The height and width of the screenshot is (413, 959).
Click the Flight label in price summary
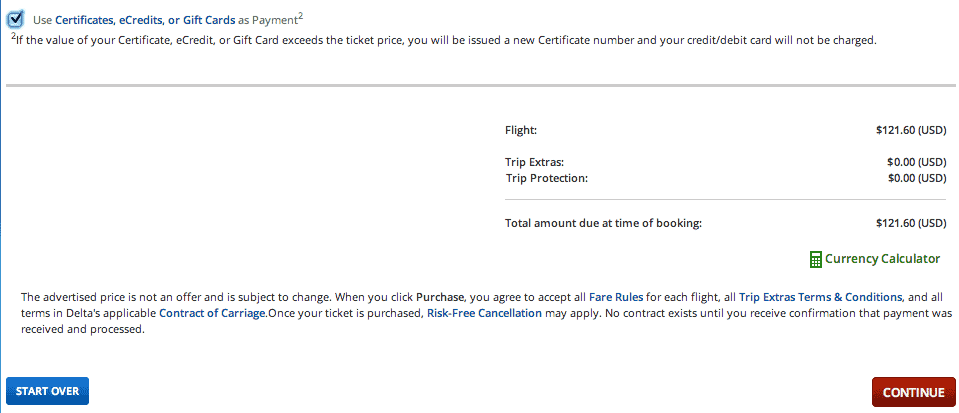[x=521, y=130]
